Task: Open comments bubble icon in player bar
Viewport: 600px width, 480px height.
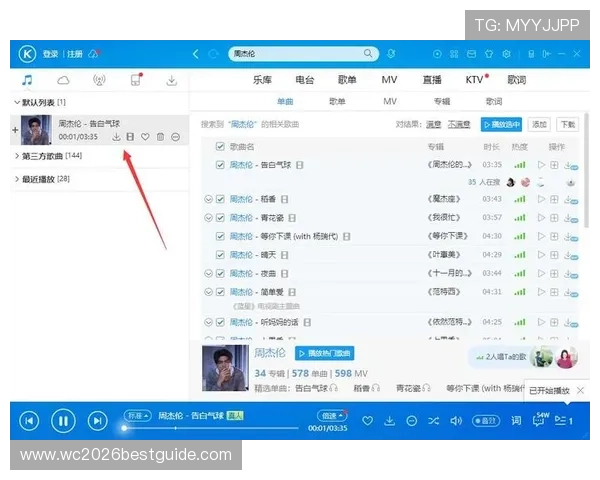Action: tap(540, 420)
